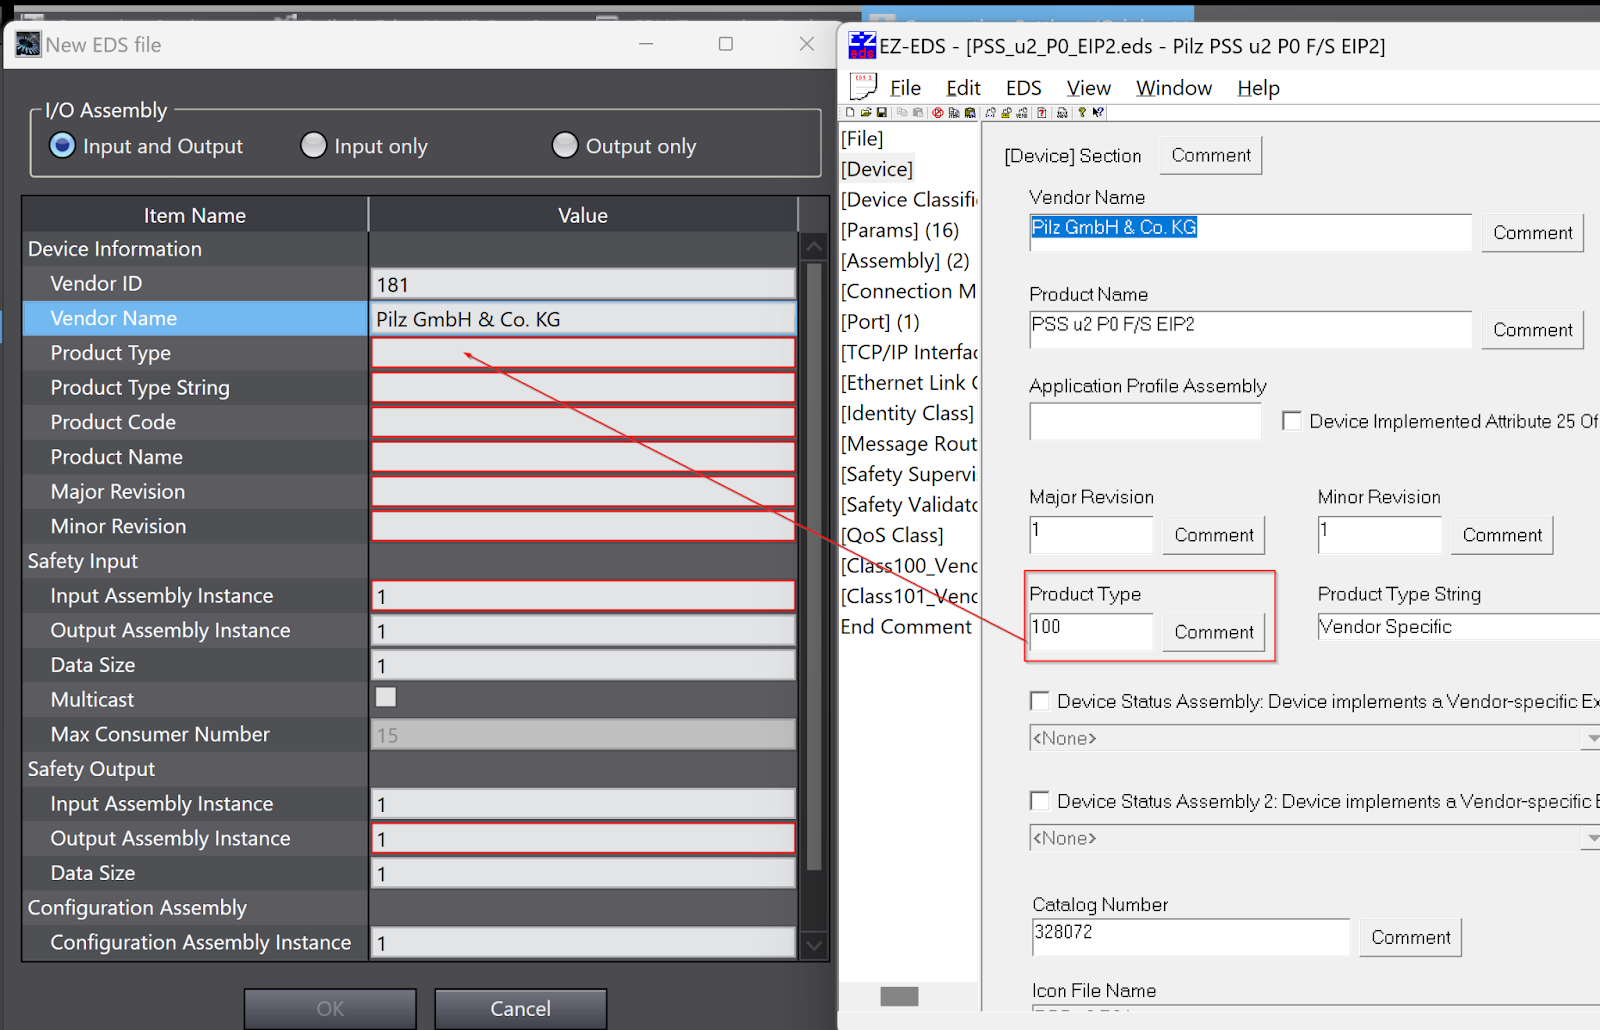Click the New EDS file window icon
The height and width of the screenshot is (1030, 1600).
tap(28, 44)
